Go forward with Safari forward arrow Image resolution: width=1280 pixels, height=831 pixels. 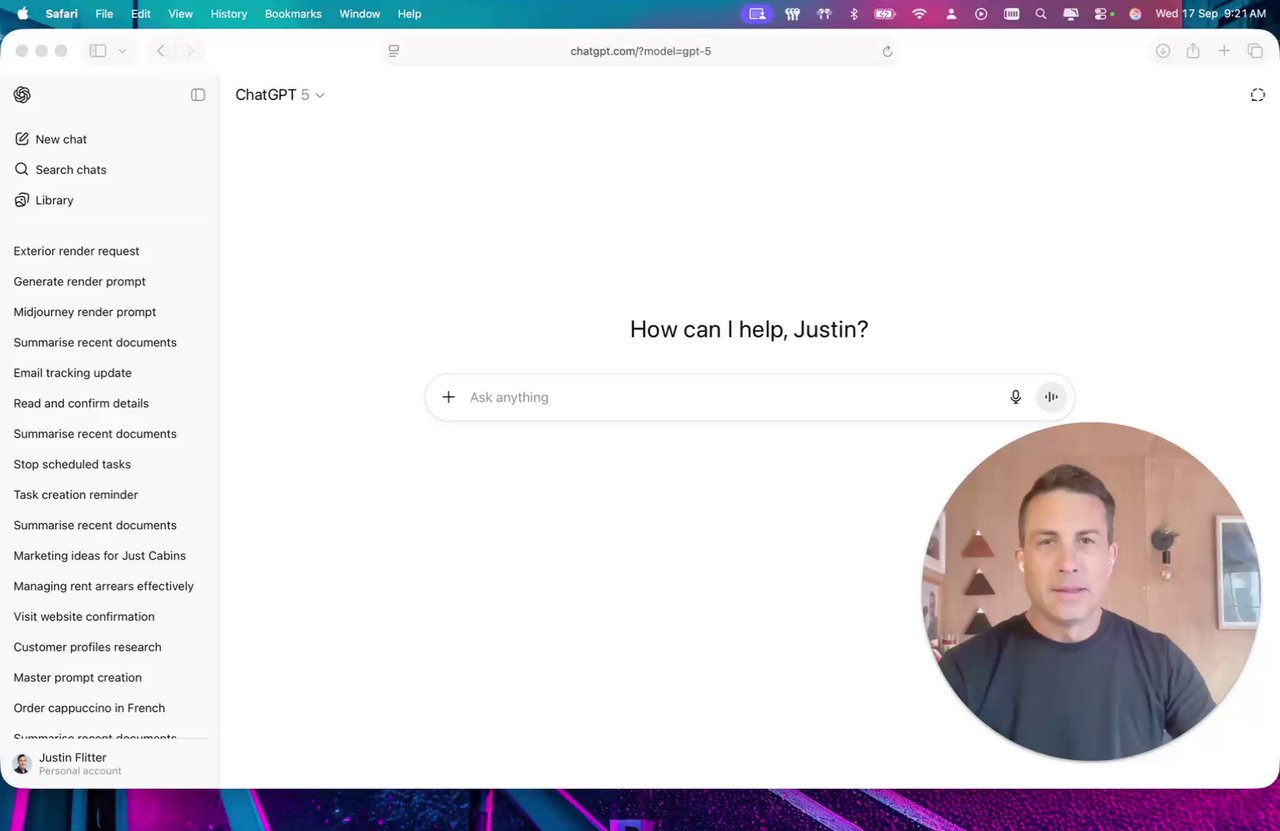(x=190, y=51)
